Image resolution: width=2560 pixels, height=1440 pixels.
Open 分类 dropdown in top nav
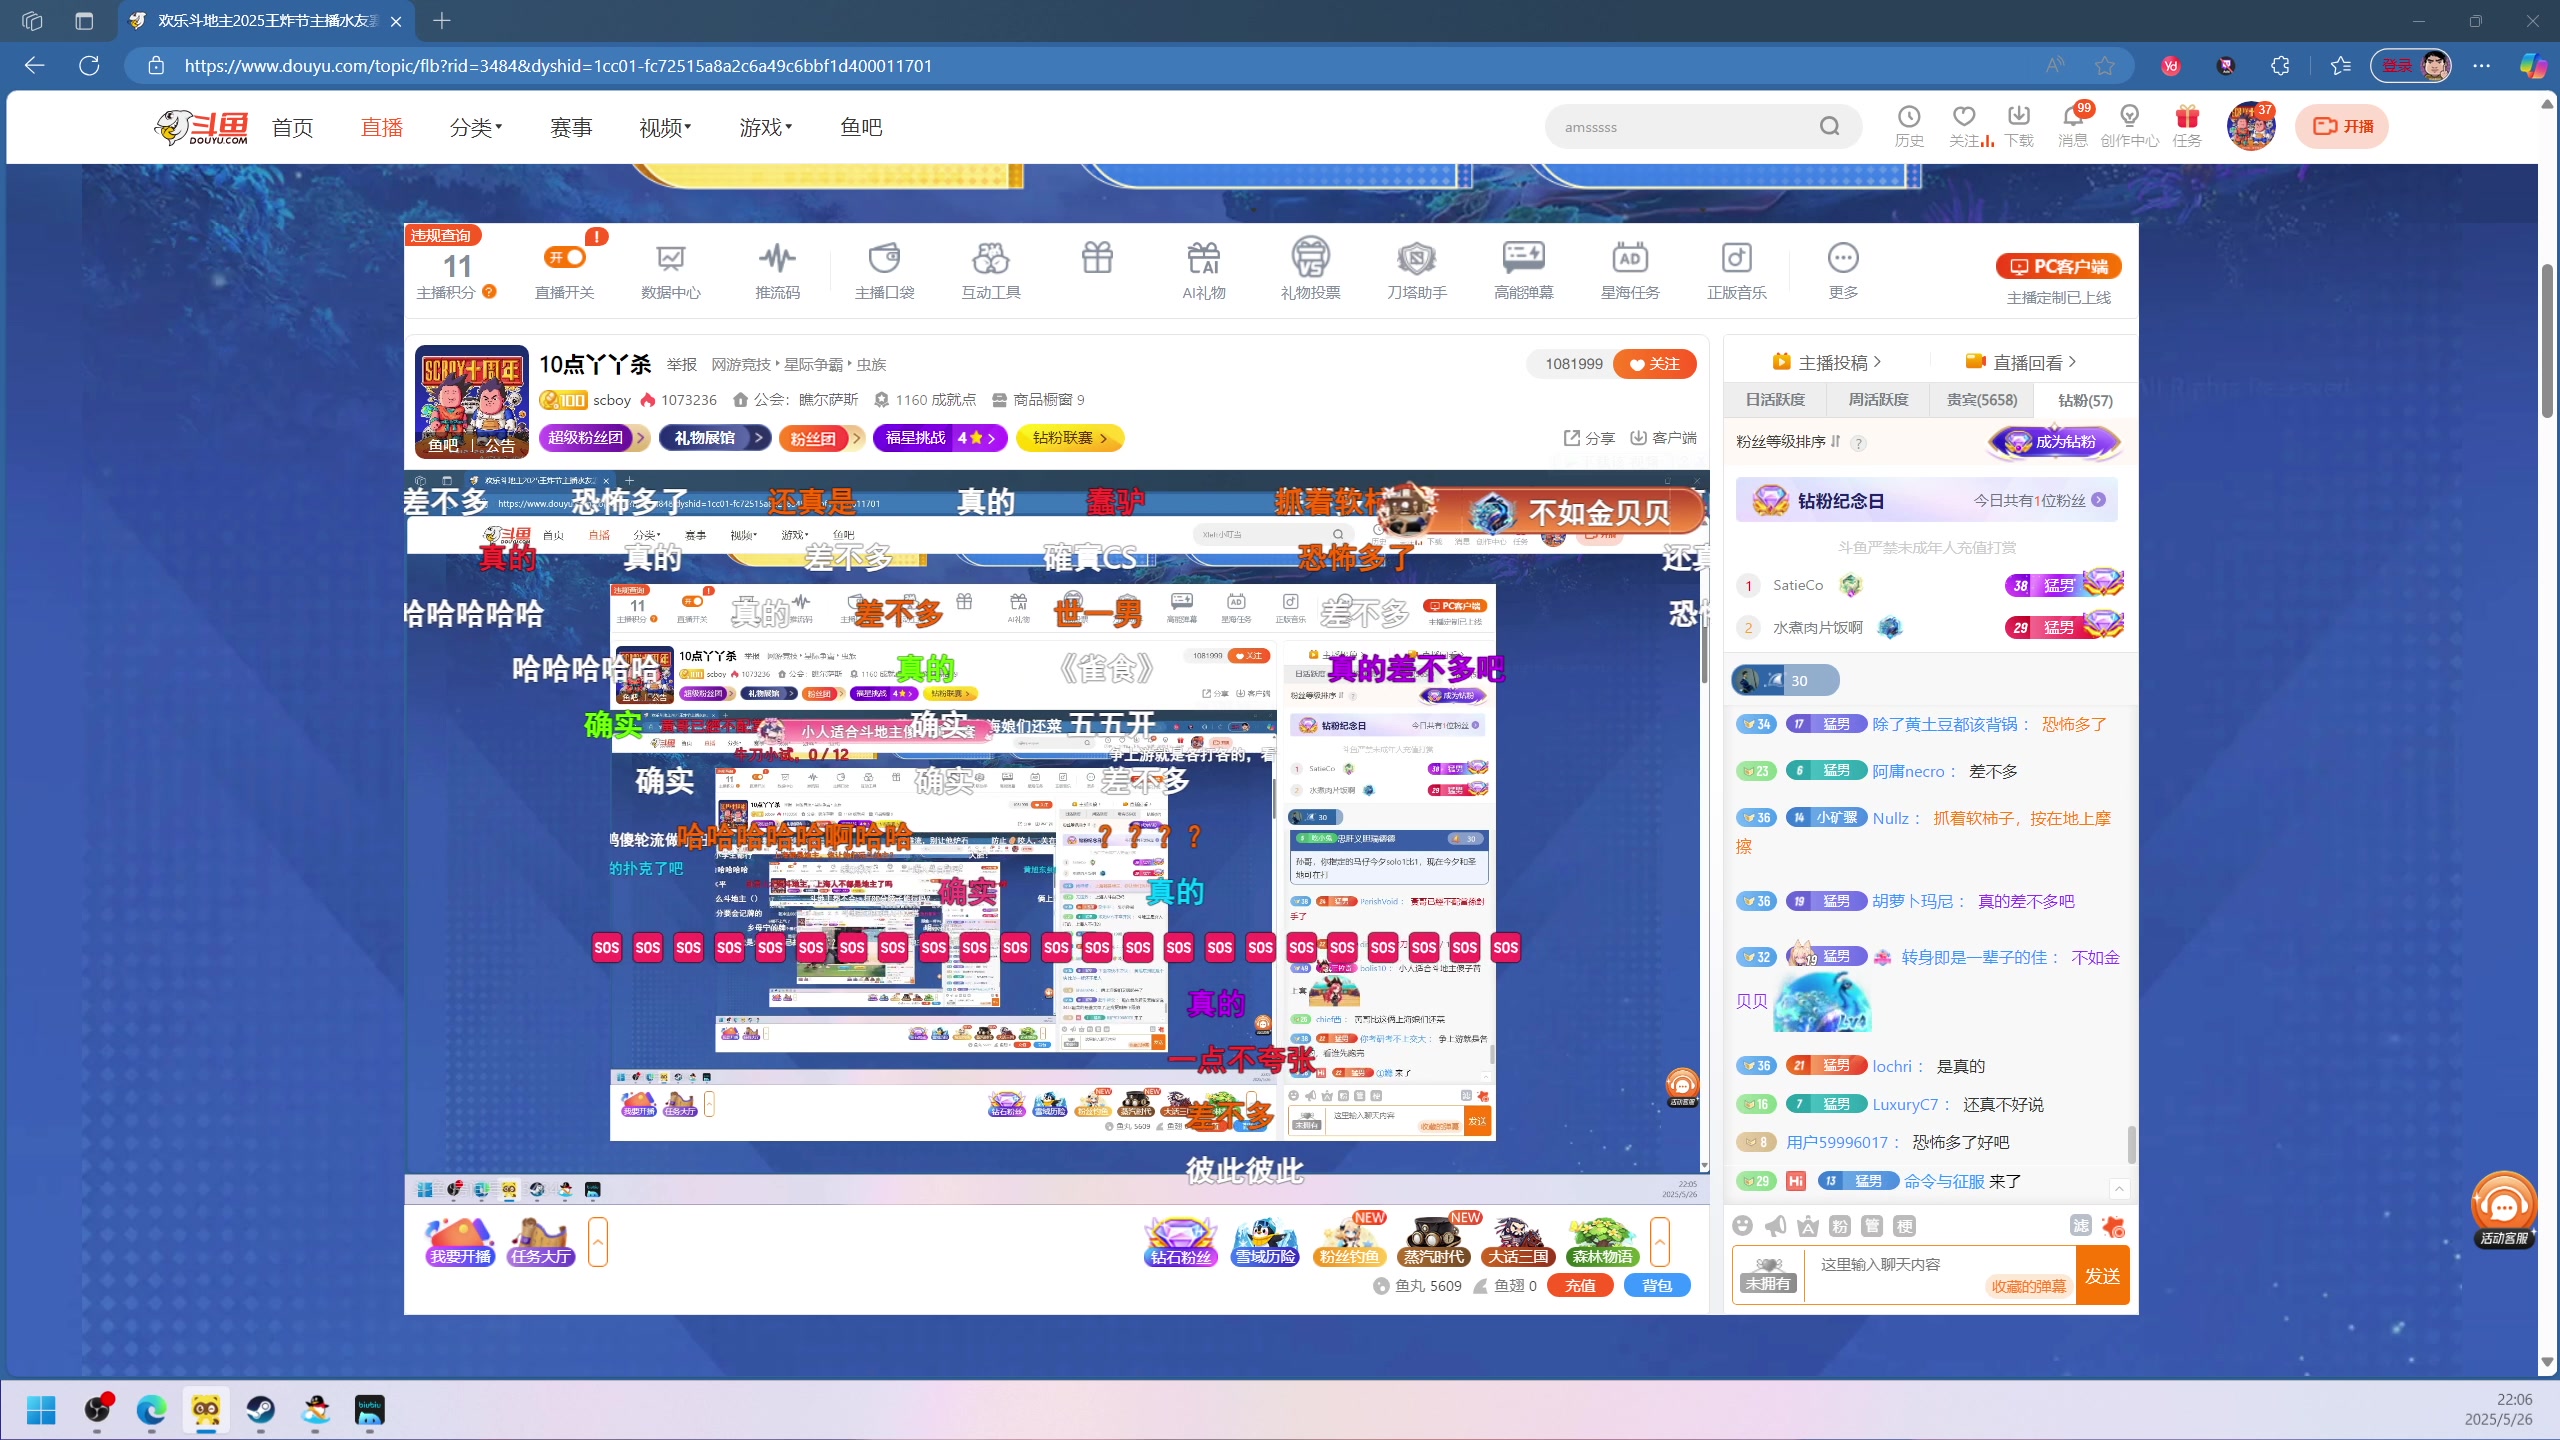(x=476, y=128)
